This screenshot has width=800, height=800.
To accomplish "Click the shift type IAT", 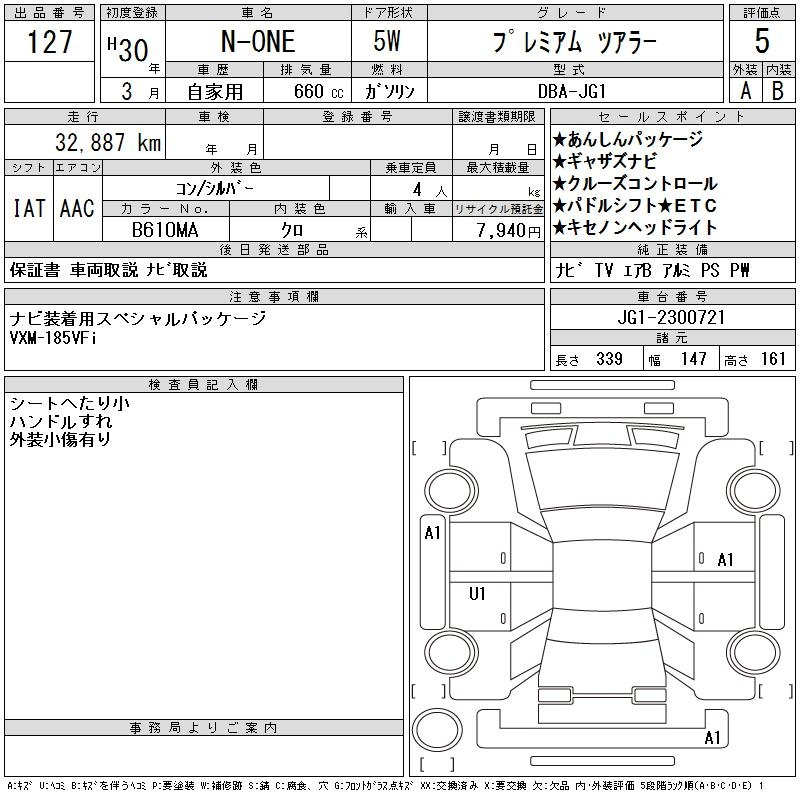I will [29, 208].
